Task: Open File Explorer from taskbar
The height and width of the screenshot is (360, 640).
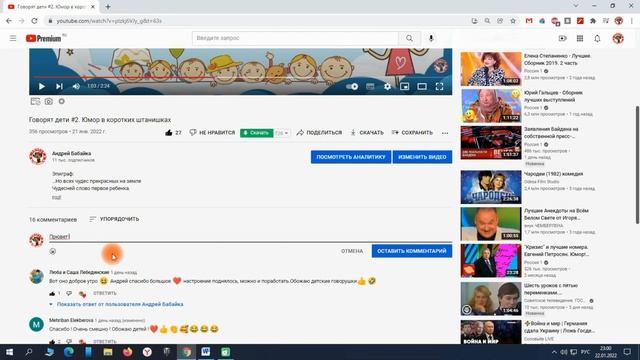Action: (x=108, y=352)
